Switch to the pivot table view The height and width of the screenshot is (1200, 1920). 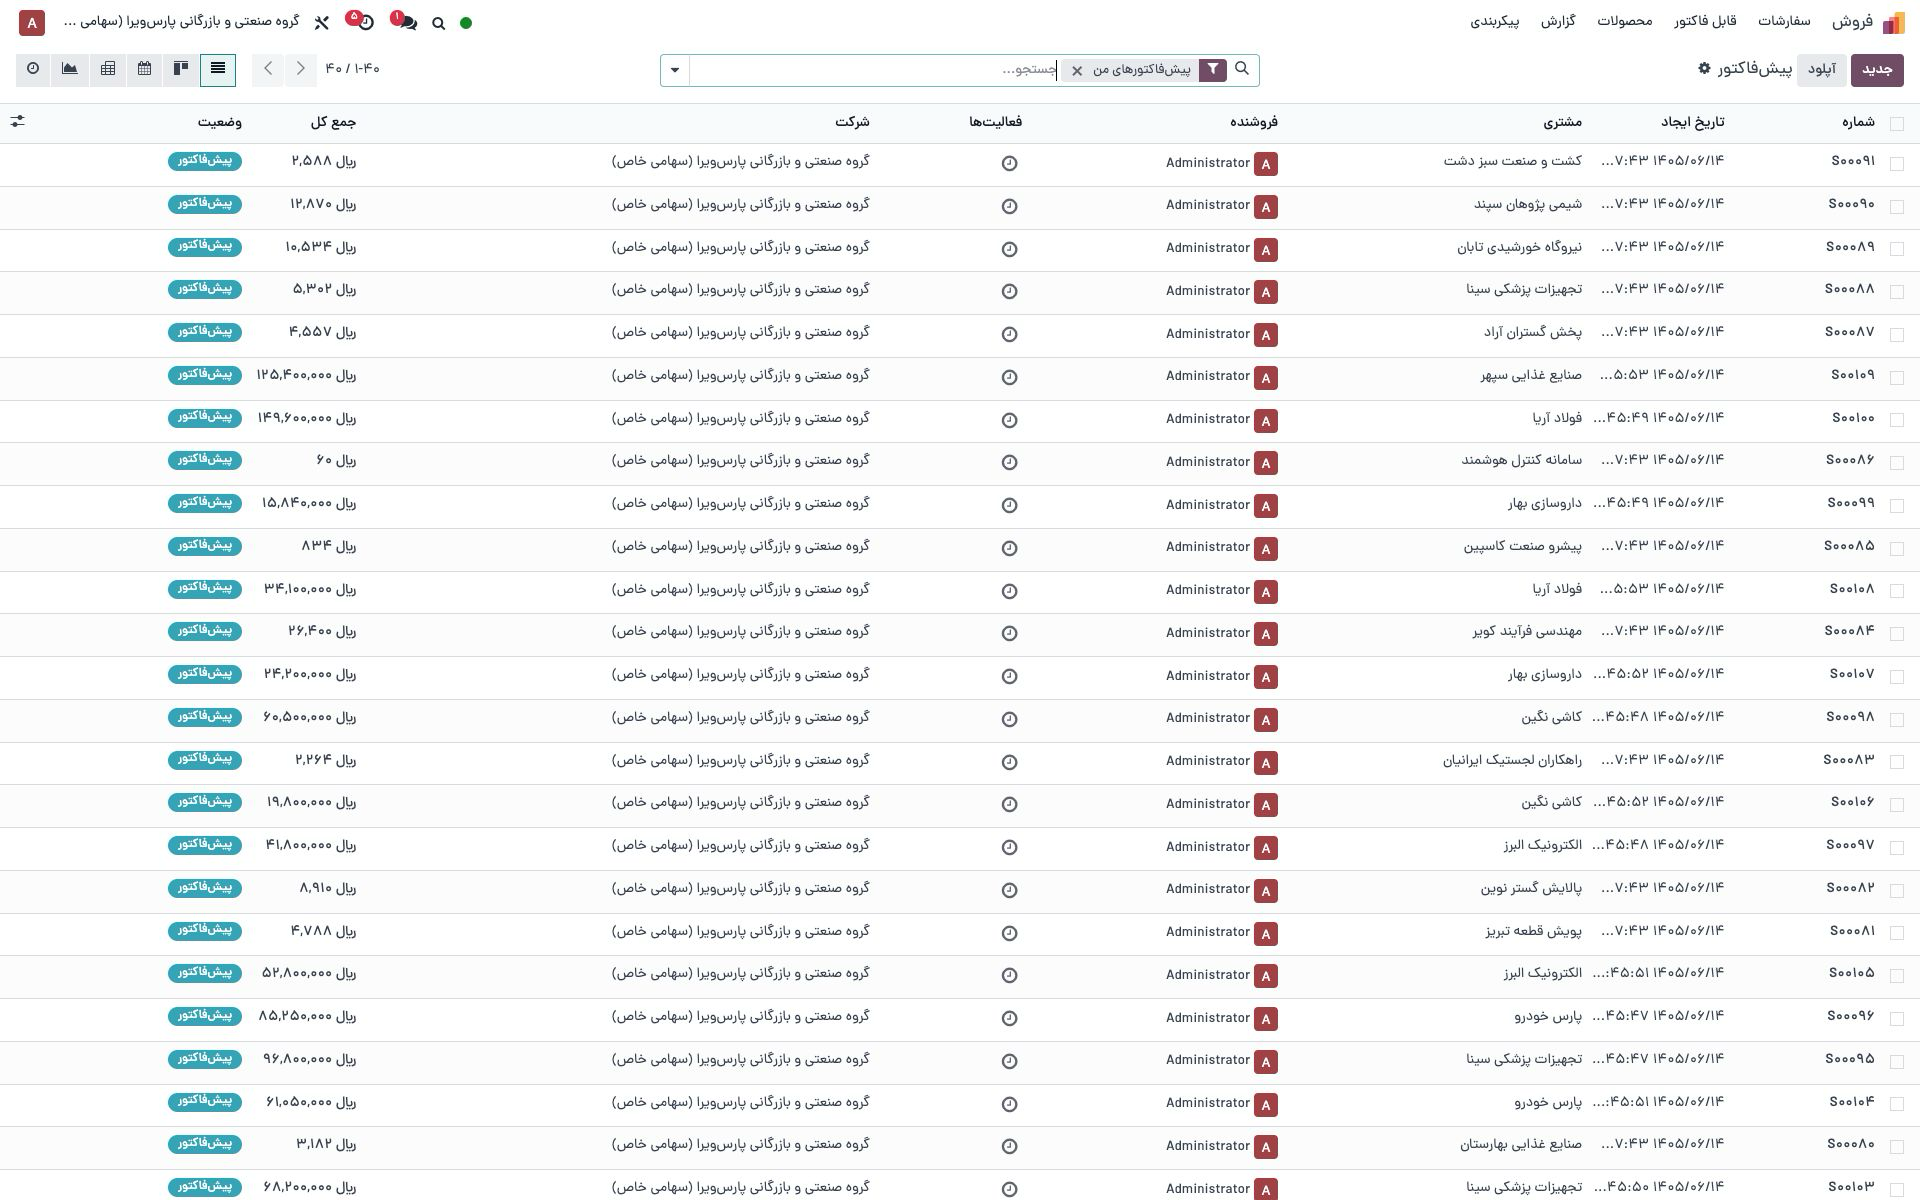[x=108, y=69]
